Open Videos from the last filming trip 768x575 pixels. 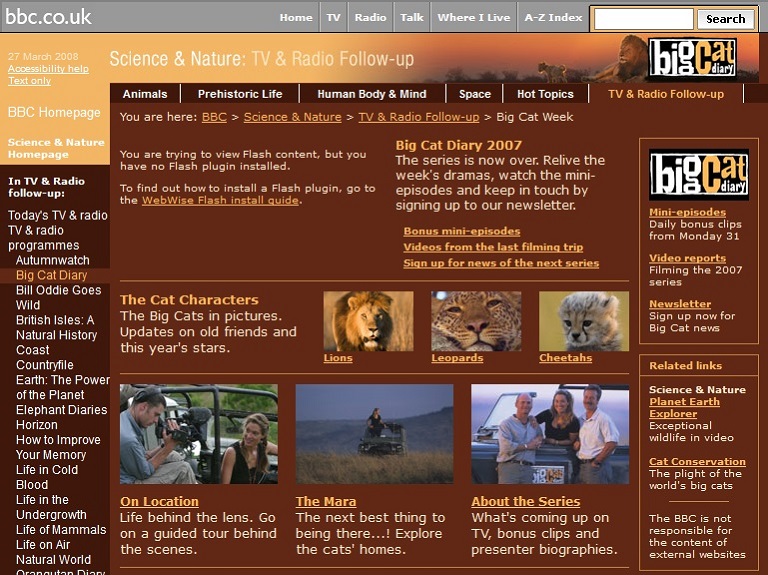pyautogui.click(x=493, y=247)
